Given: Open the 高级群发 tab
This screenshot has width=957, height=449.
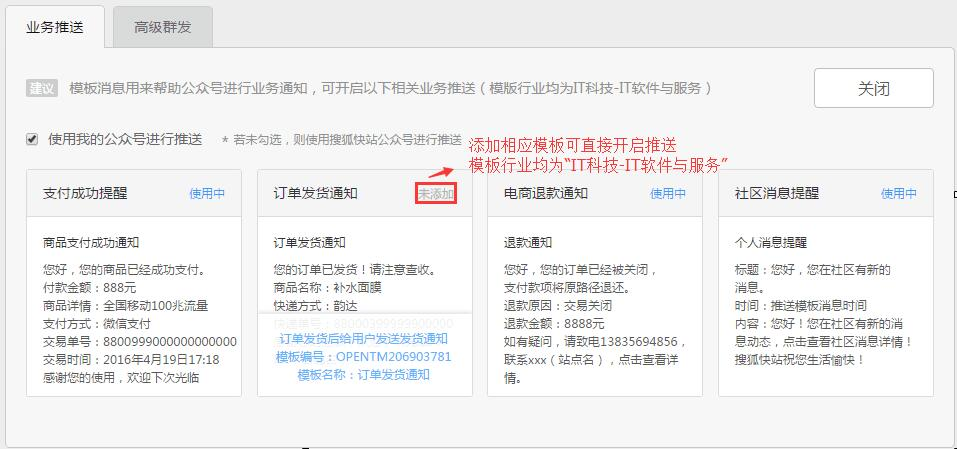Looking at the screenshot, I should click(162, 27).
